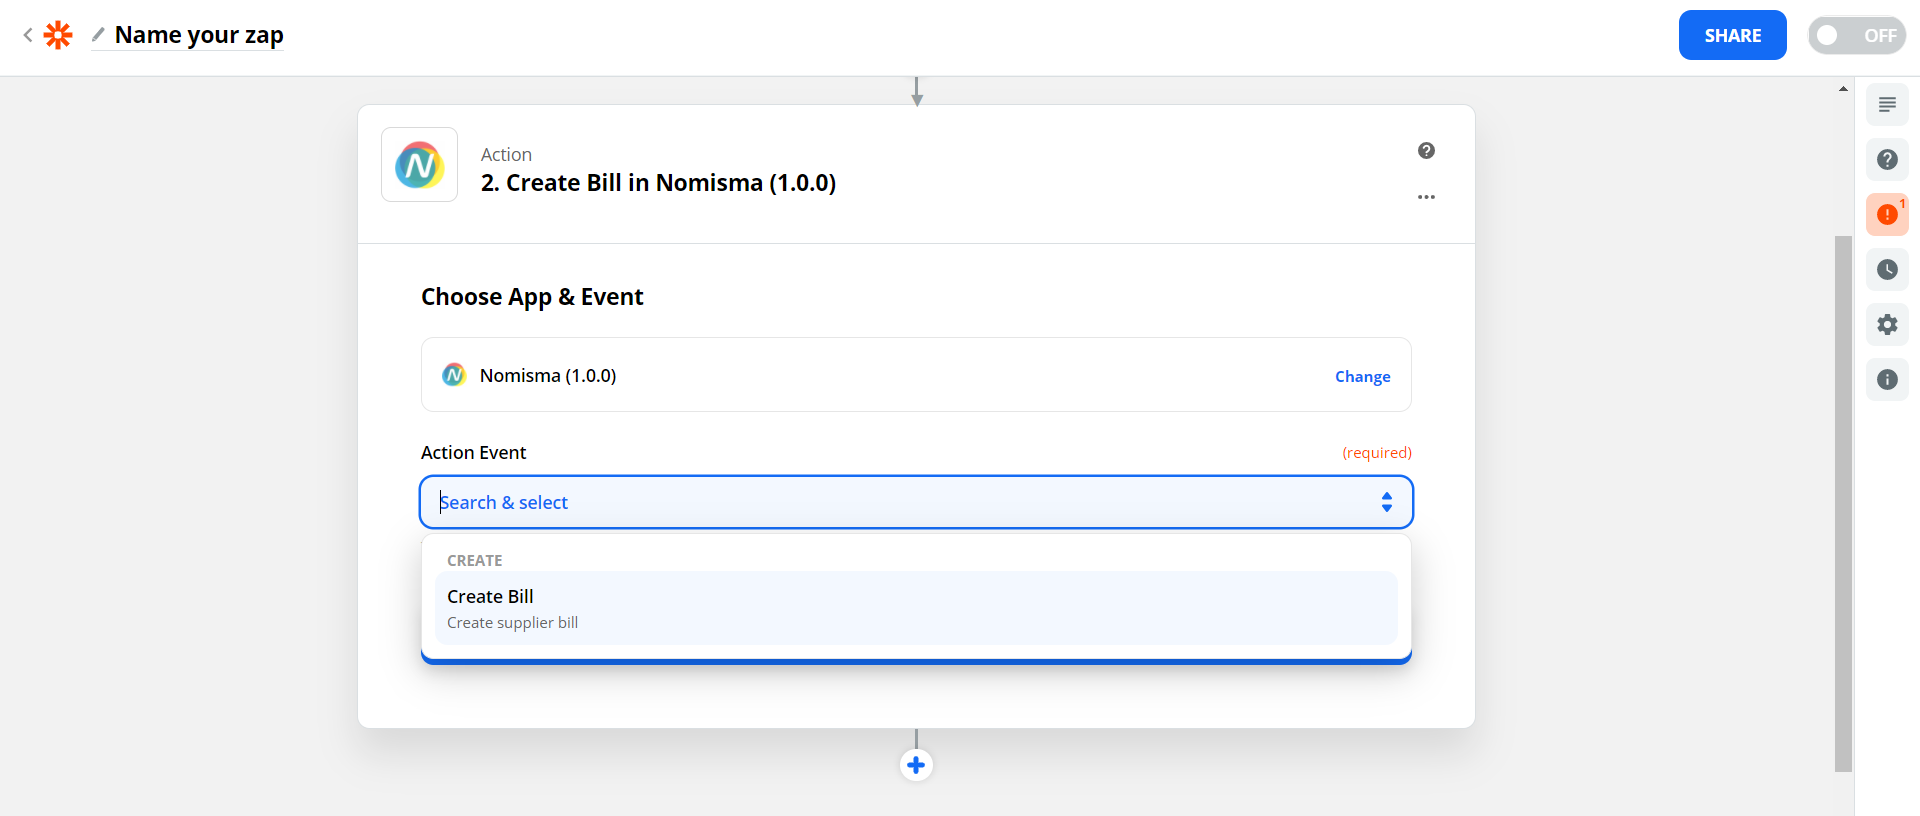
Task: Rename the zap via 'Name your zap' title
Action: [x=199, y=35]
